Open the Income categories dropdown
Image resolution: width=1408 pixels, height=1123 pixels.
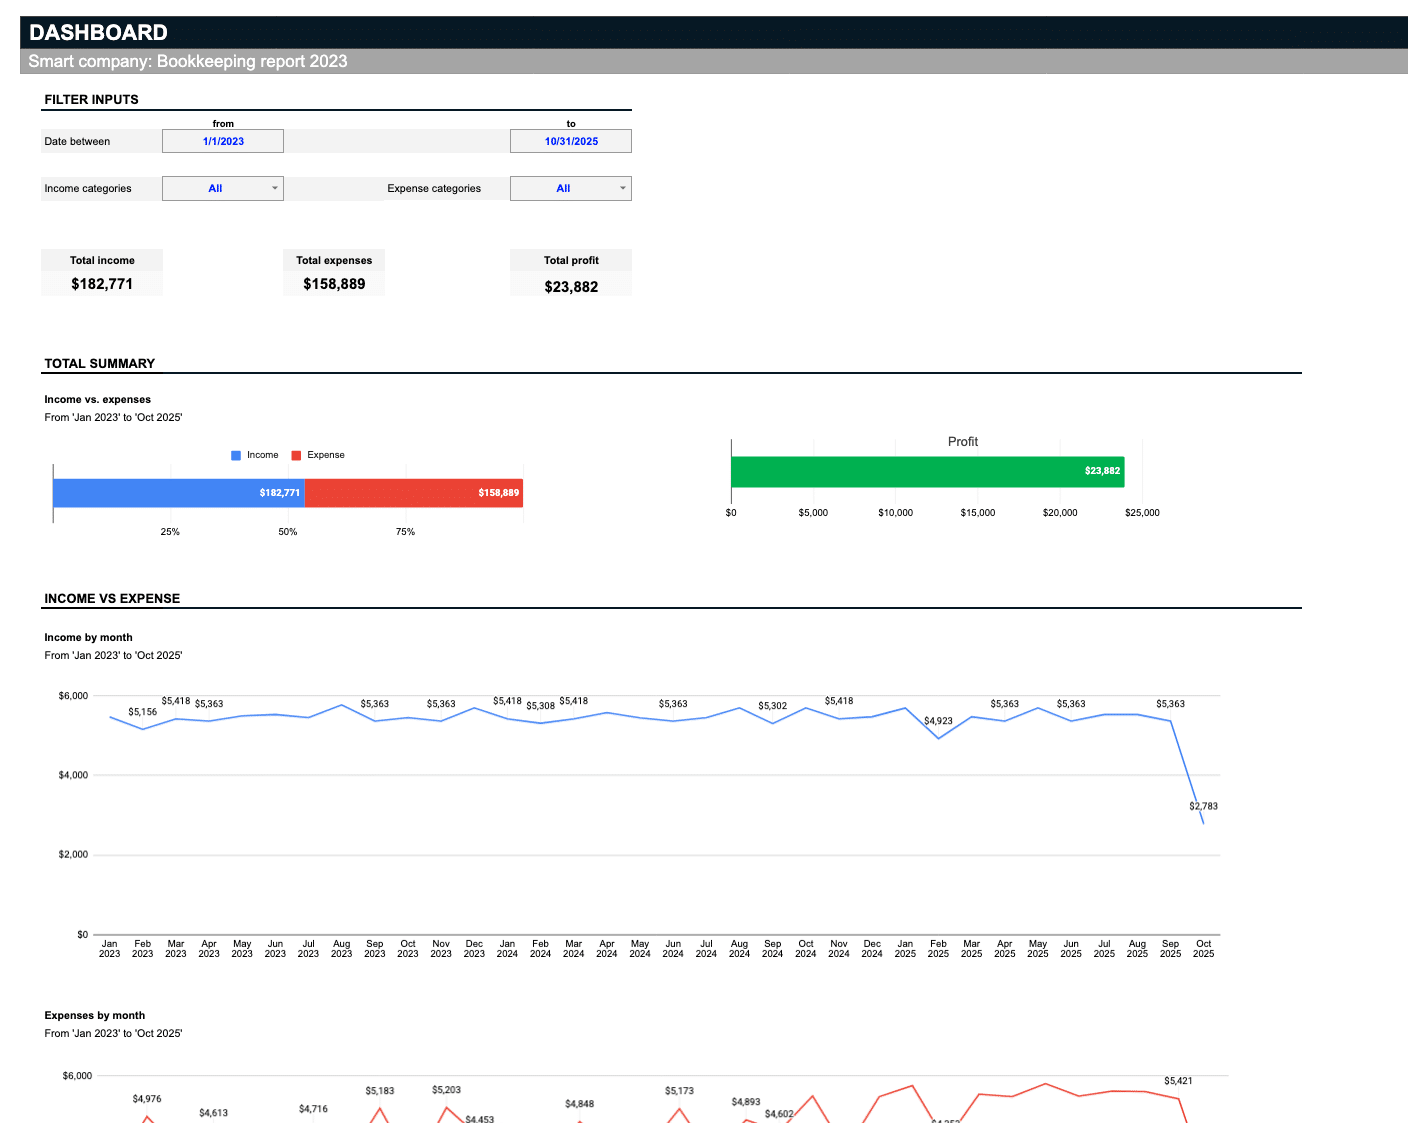(x=223, y=188)
